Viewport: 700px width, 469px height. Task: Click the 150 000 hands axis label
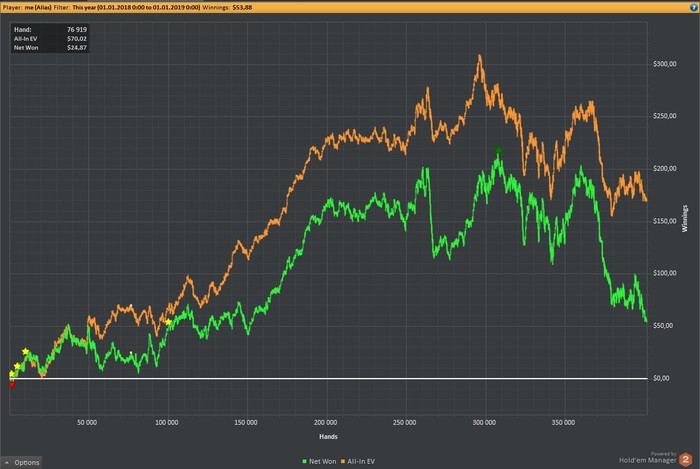tap(246, 423)
